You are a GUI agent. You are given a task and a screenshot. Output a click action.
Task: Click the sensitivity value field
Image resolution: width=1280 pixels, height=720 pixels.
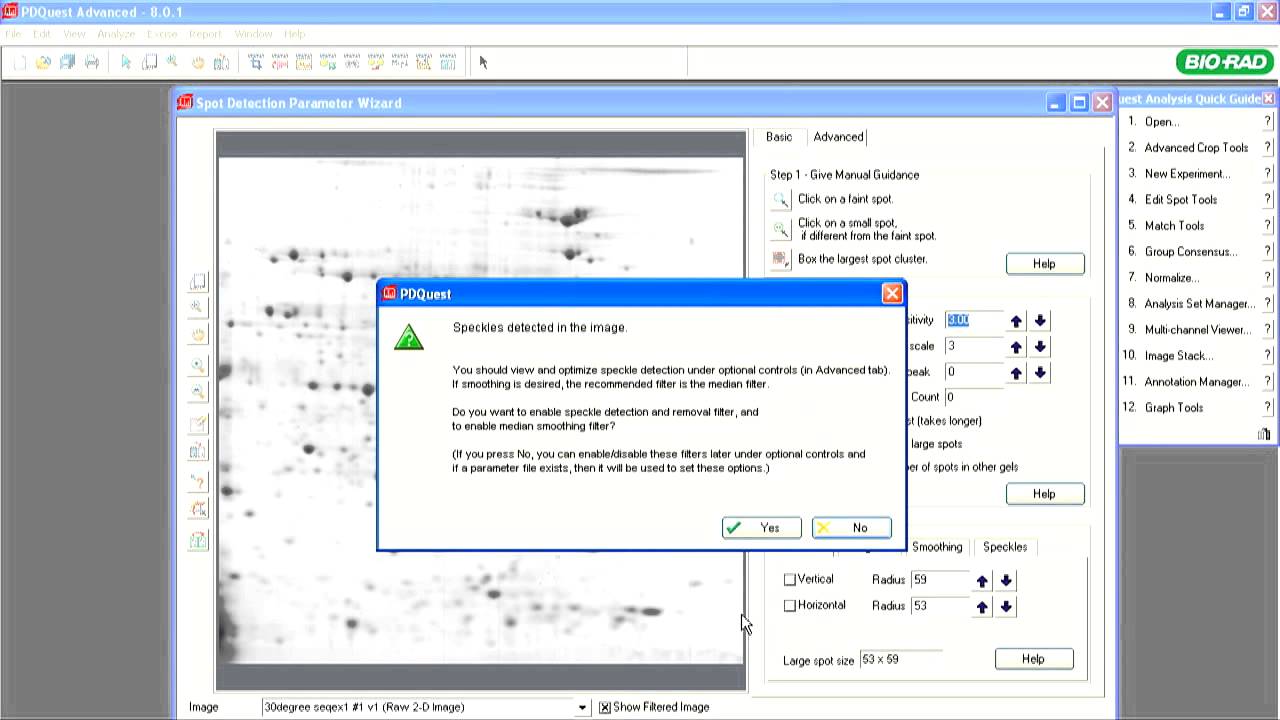972,320
